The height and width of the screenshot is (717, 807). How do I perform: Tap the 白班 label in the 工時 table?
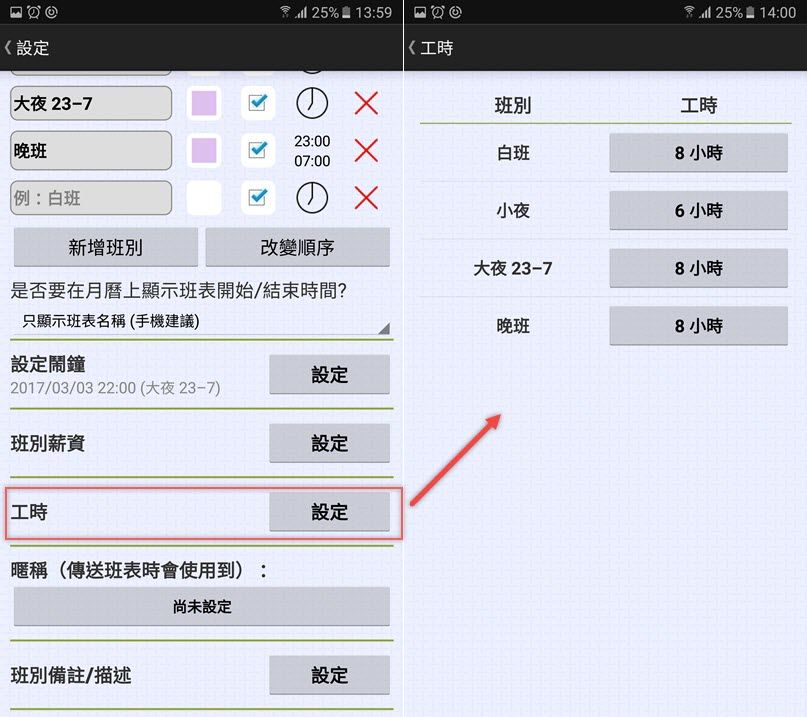pos(513,153)
